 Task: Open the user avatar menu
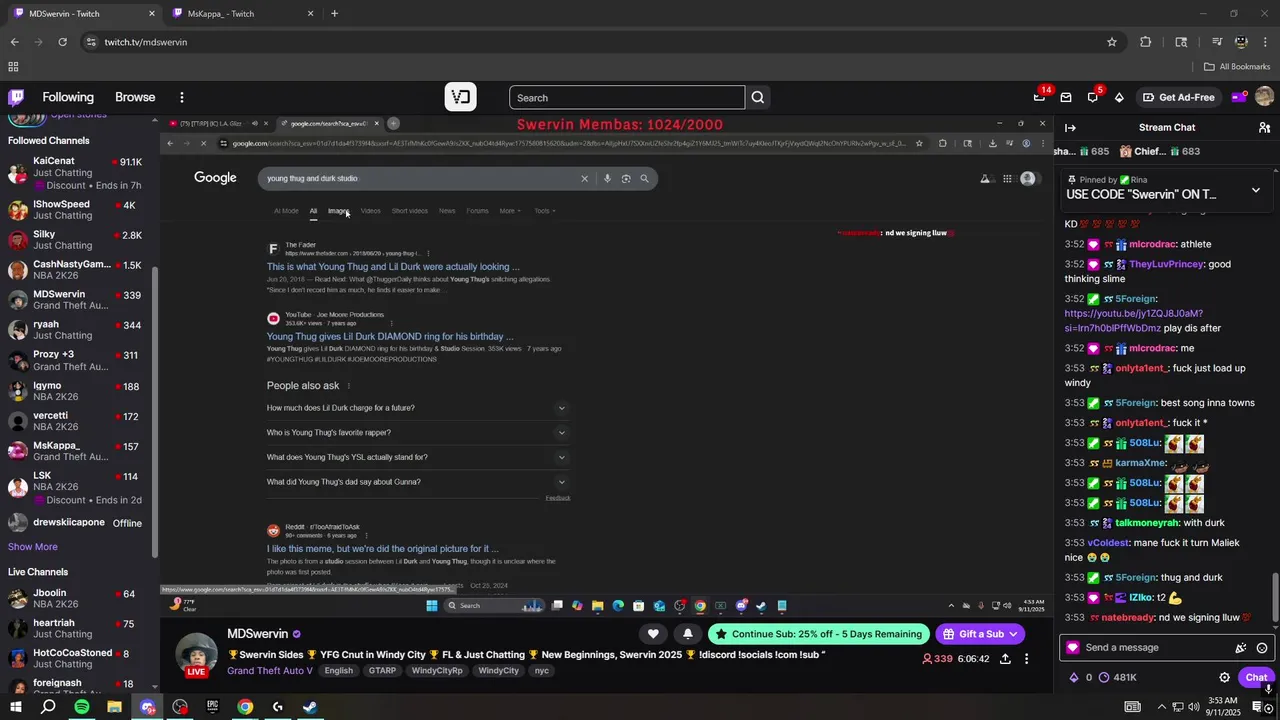(x=1264, y=97)
